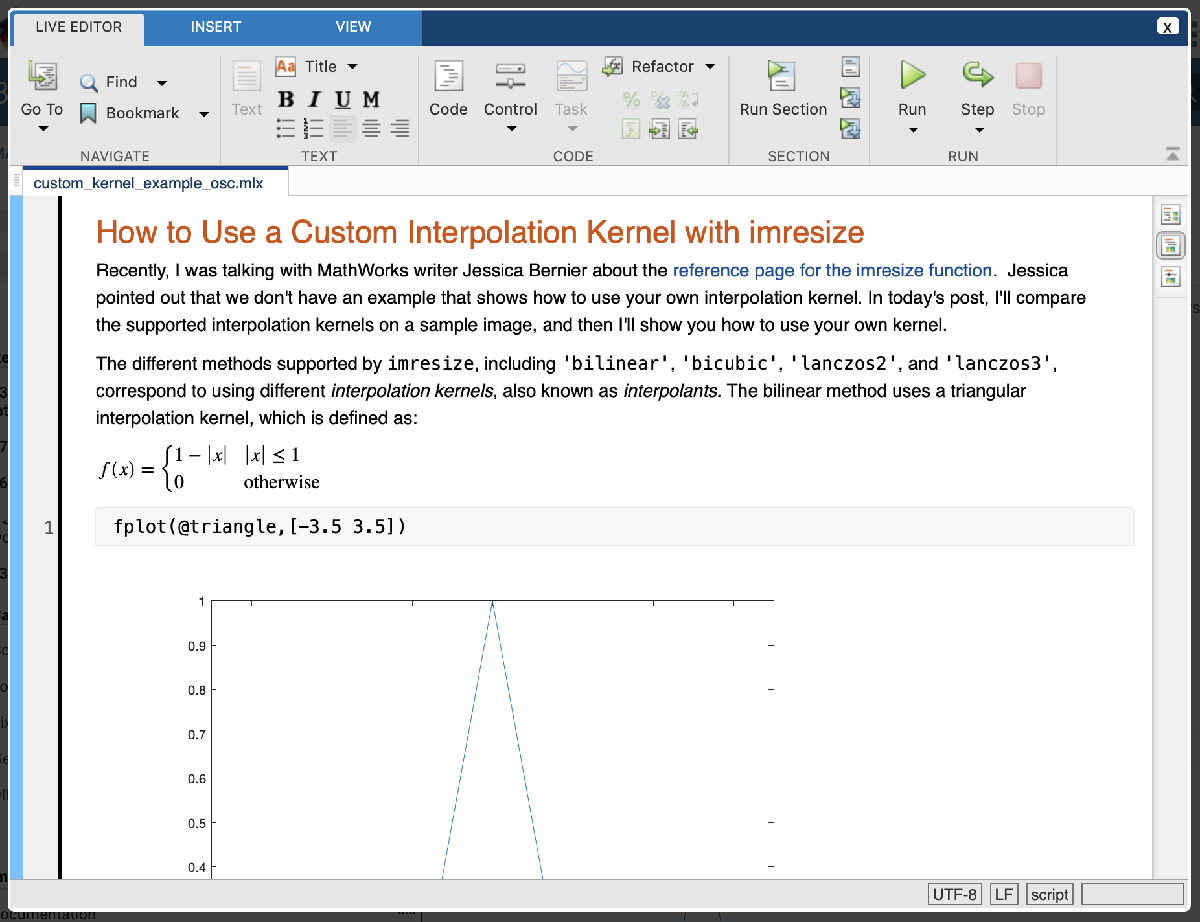Collapse the toolstrip ribbon

pyautogui.click(x=1172, y=153)
